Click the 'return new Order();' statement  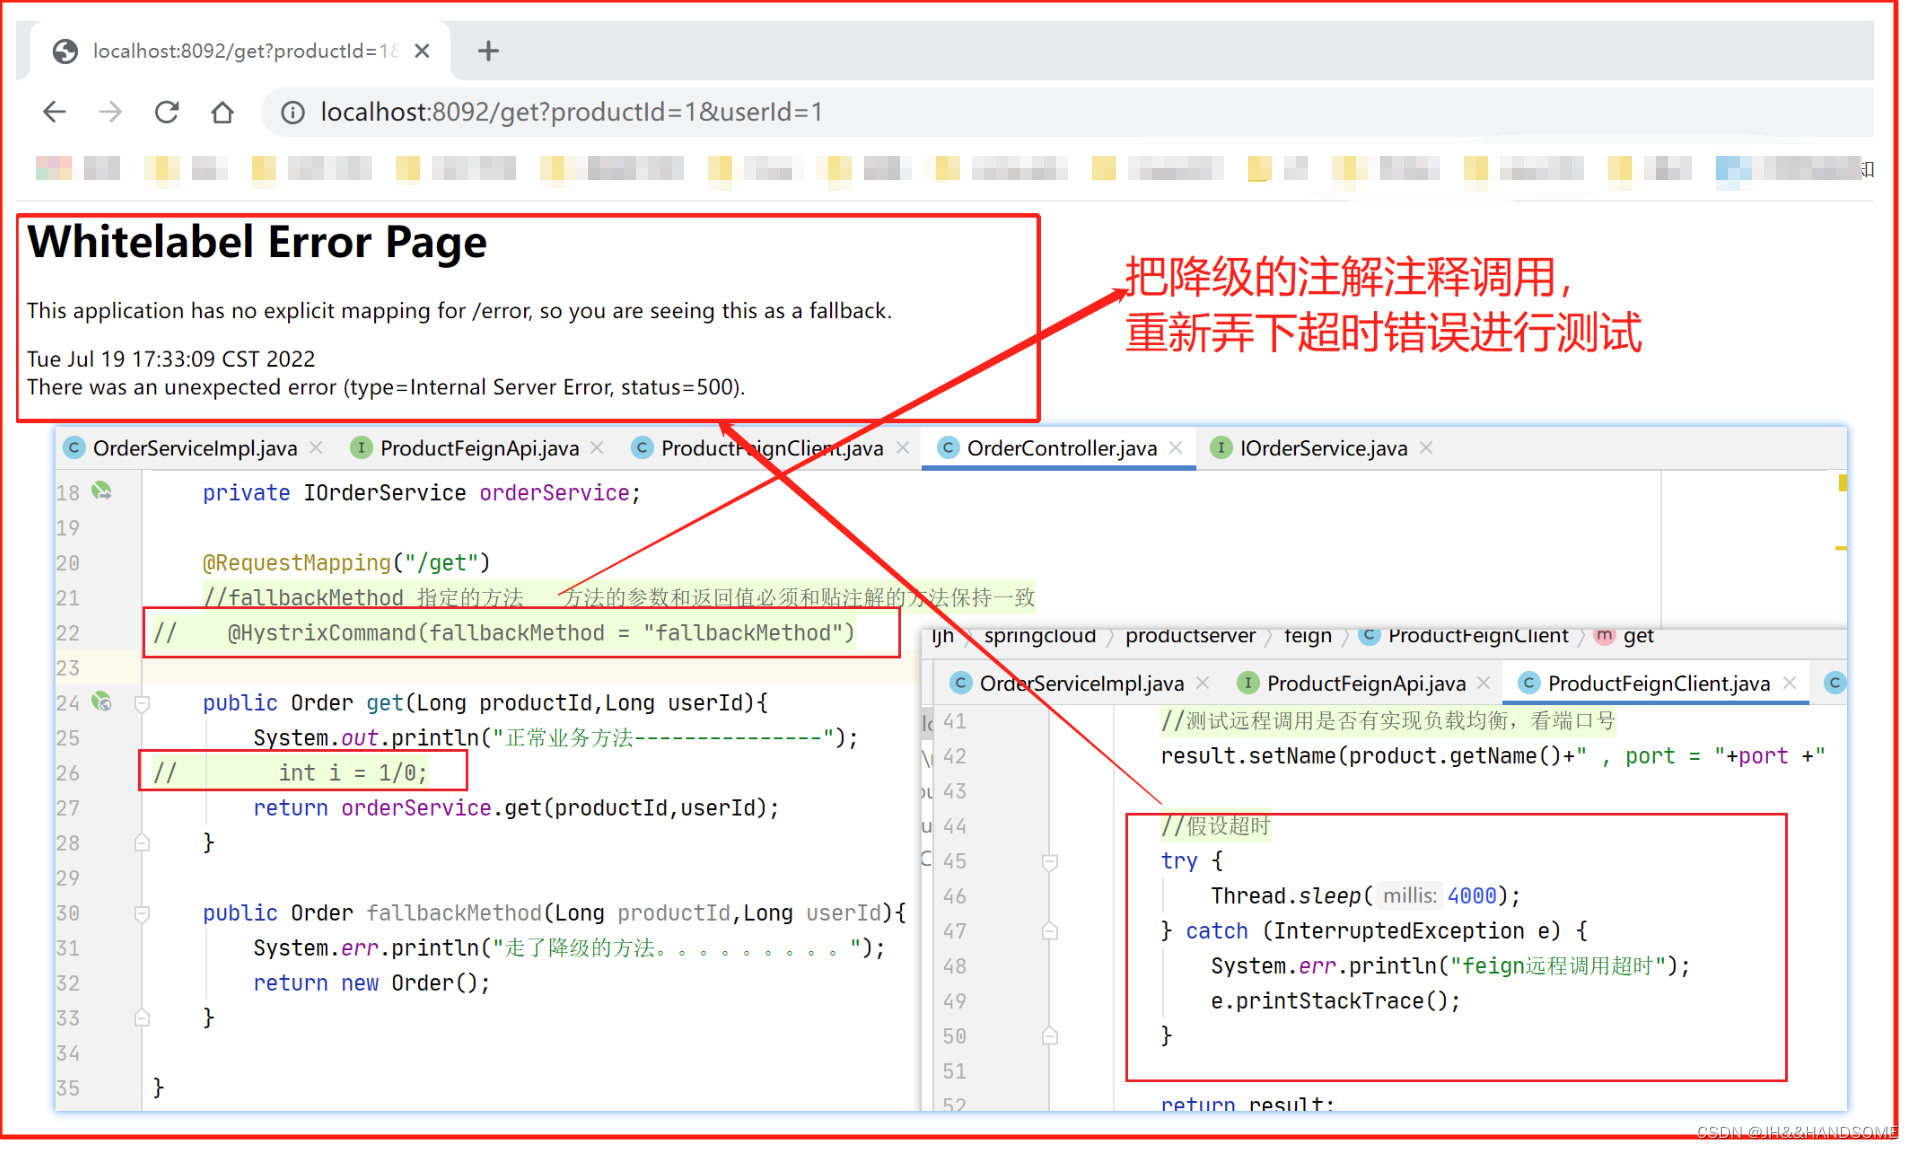click(371, 983)
